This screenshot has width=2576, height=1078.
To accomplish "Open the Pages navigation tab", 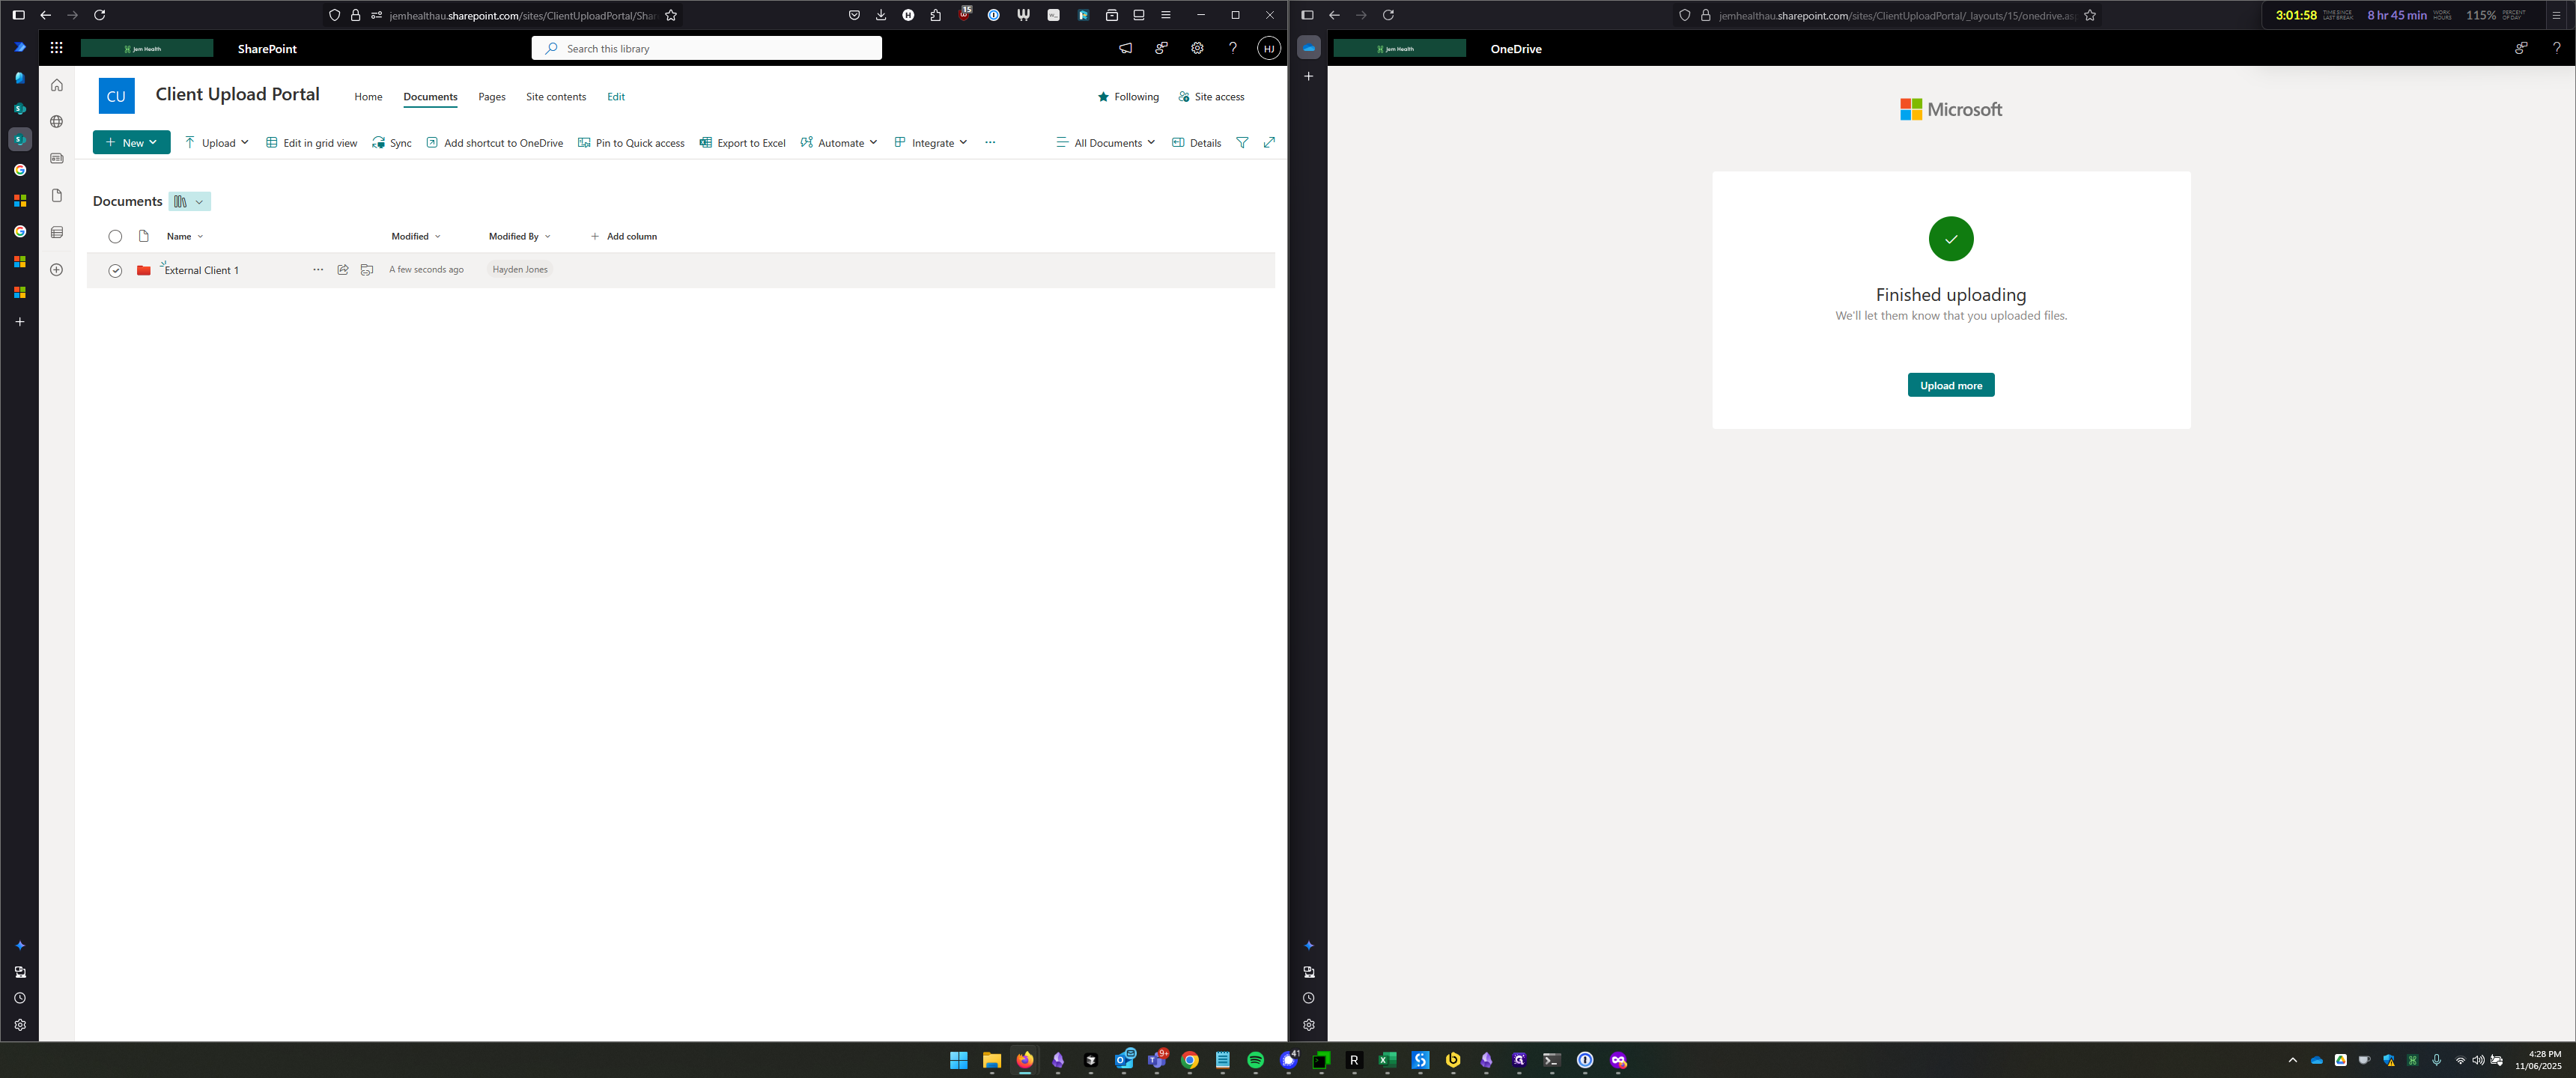I will [x=492, y=97].
